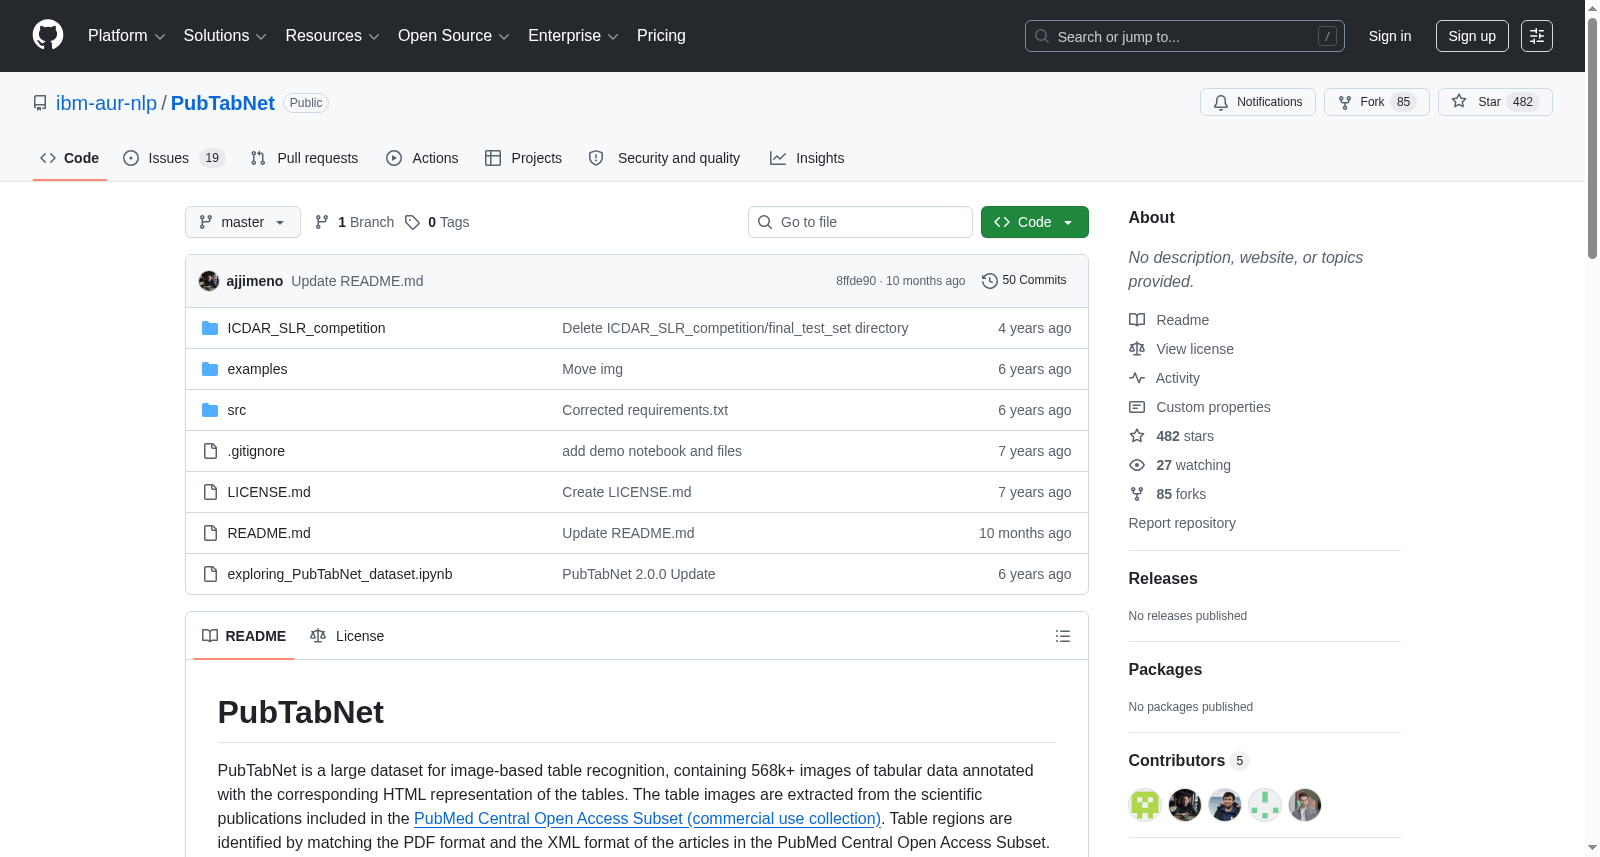Open the first green pixel contributor avatar
The width and height of the screenshot is (1600, 857).
[1145, 805]
